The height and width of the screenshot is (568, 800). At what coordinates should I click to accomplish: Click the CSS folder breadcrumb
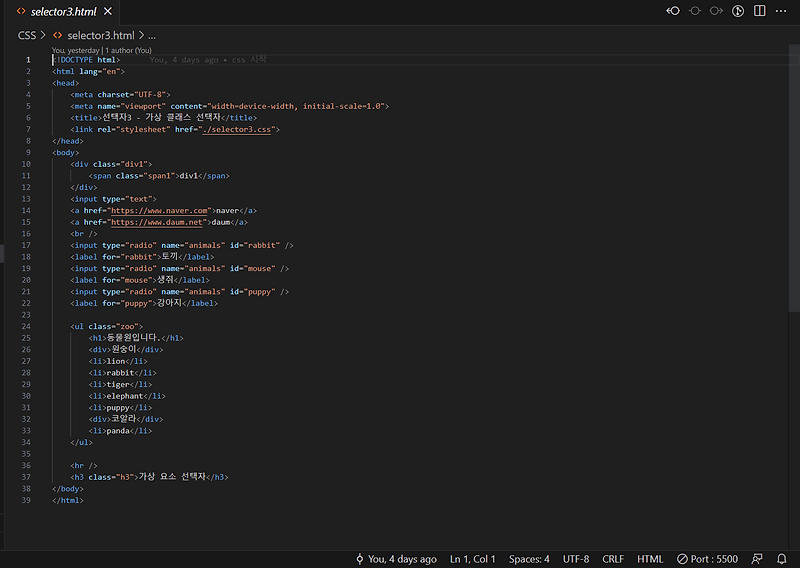pos(27,35)
